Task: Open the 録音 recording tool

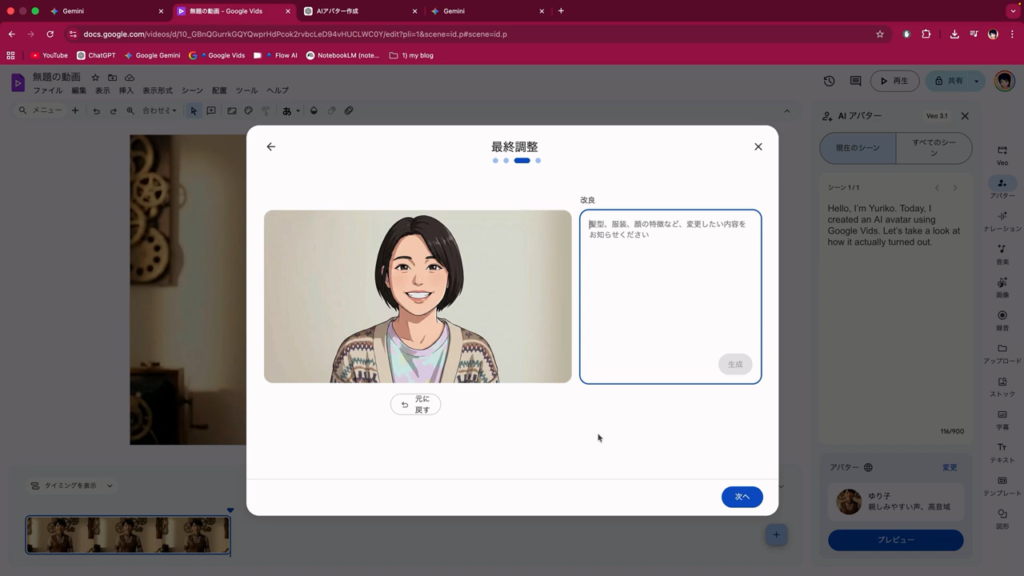Action: tap(1002, 319)
